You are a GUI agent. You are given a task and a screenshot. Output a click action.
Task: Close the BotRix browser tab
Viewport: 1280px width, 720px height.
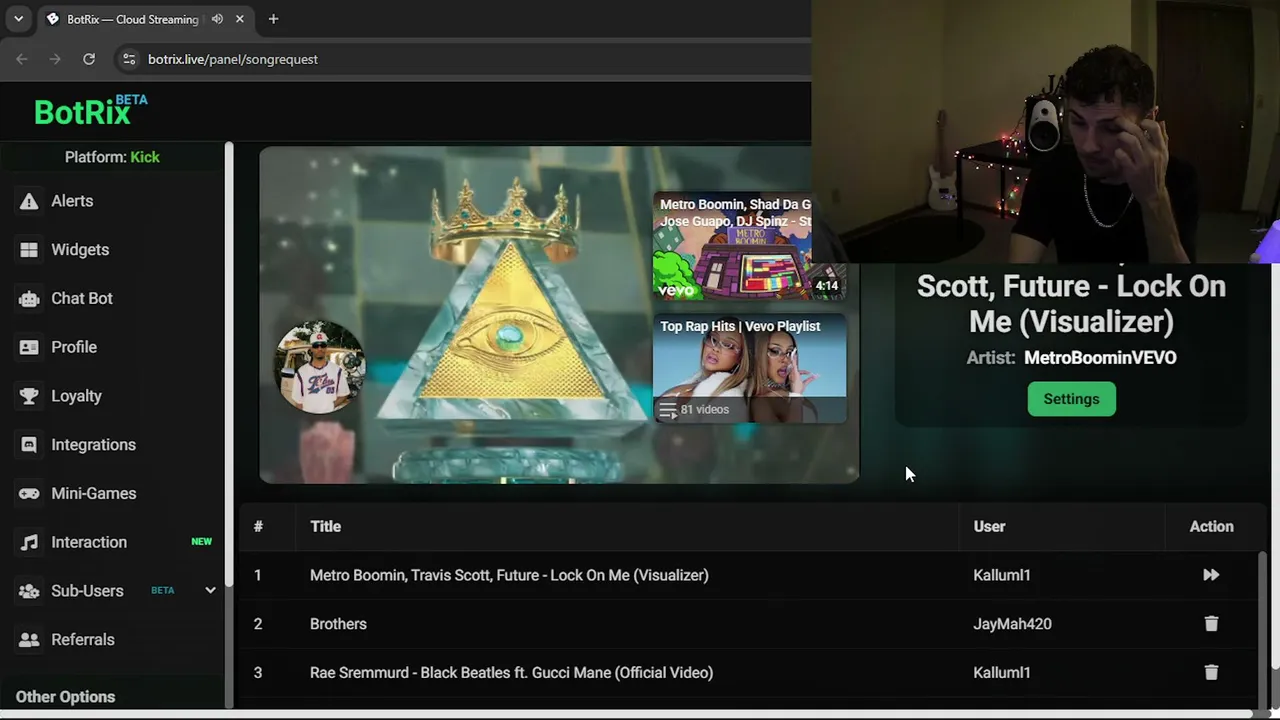click(x=240, y=19)
